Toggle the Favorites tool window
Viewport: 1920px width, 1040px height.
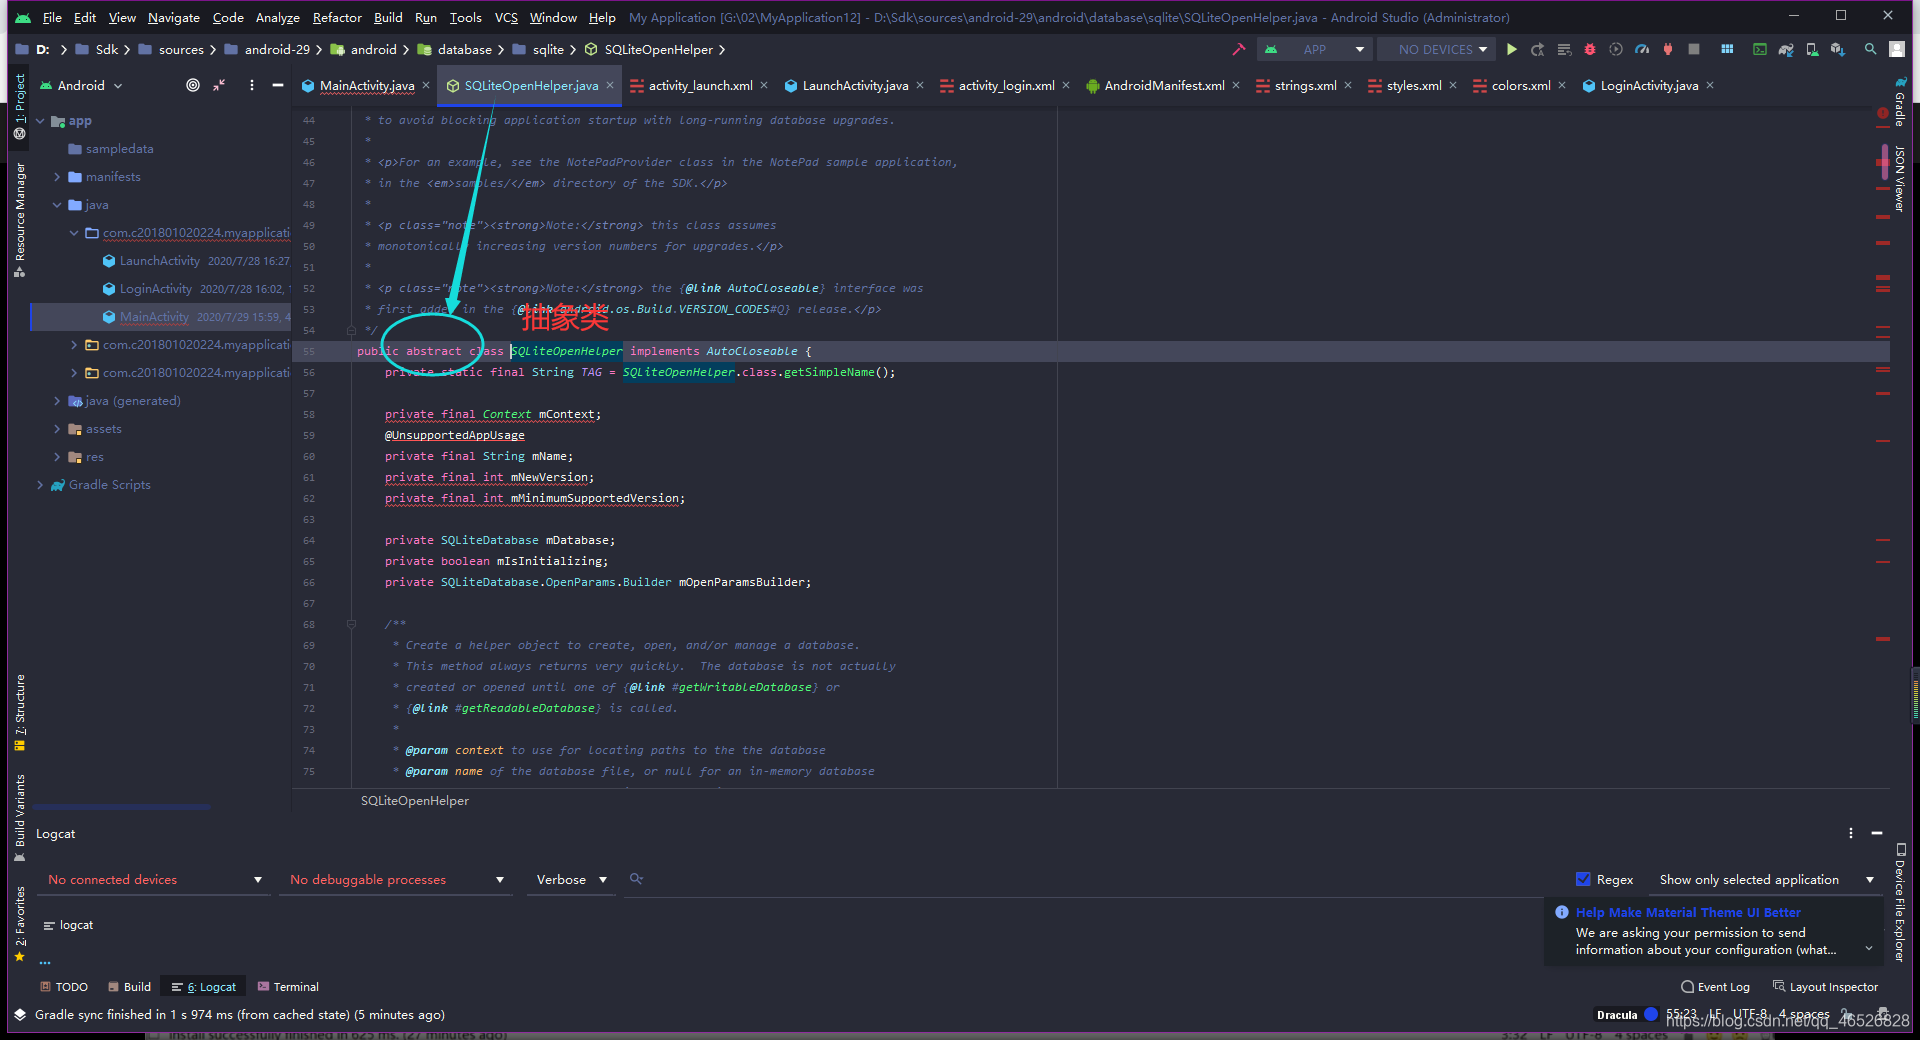click(19, 923)
